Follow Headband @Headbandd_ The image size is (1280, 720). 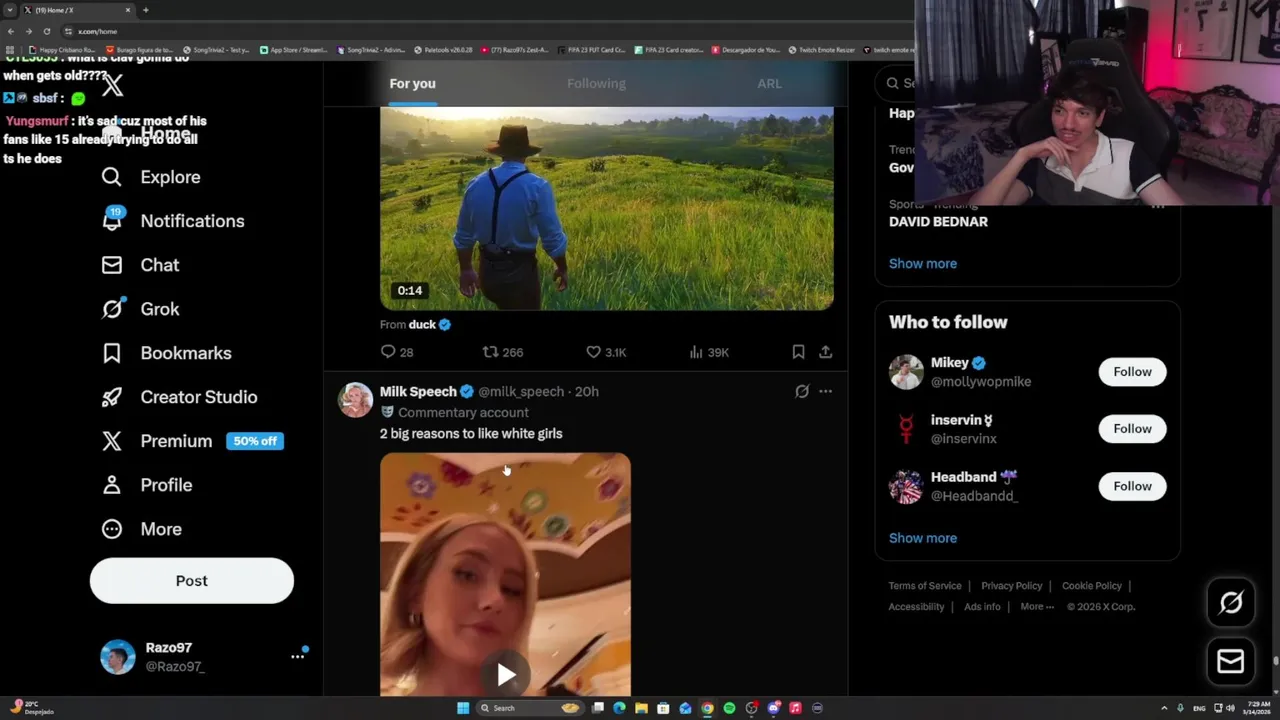click(1132, 486)
